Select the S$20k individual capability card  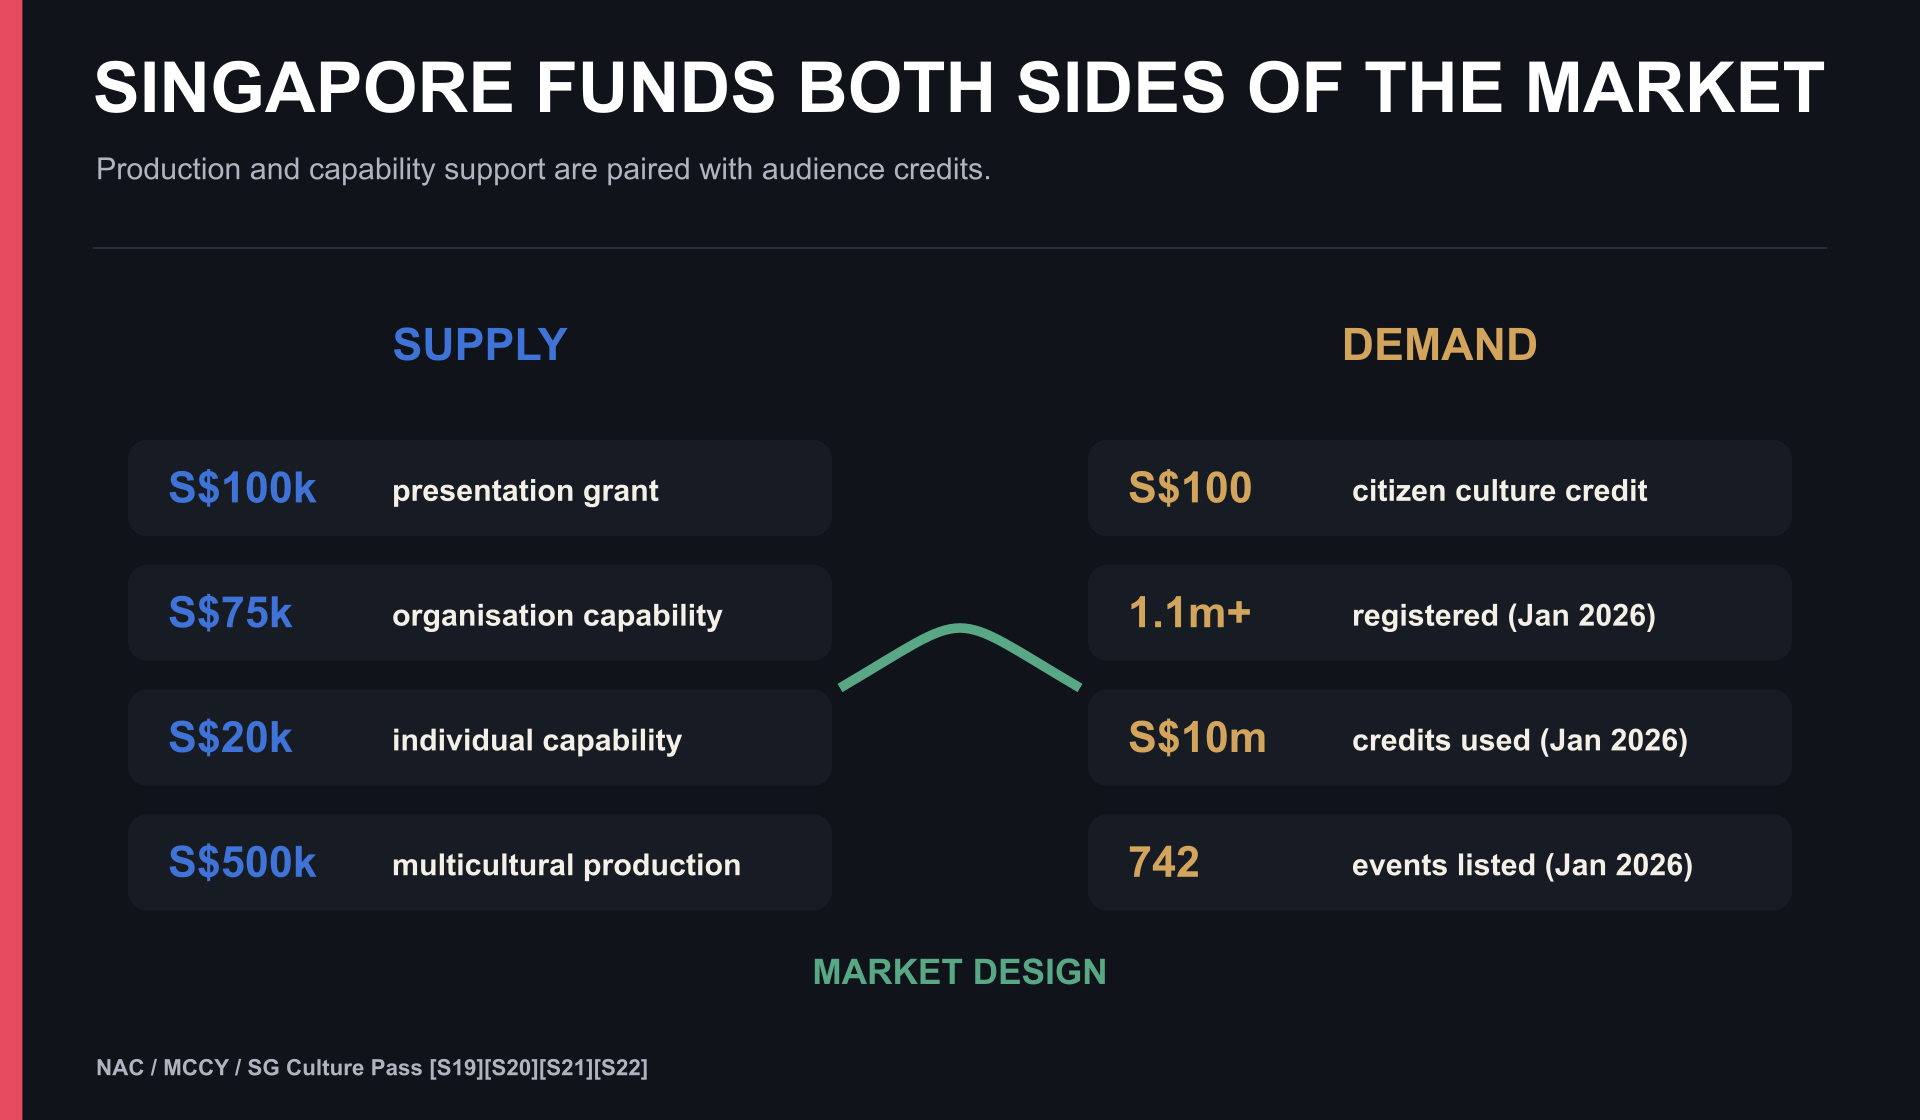click(x=480, y=738)
